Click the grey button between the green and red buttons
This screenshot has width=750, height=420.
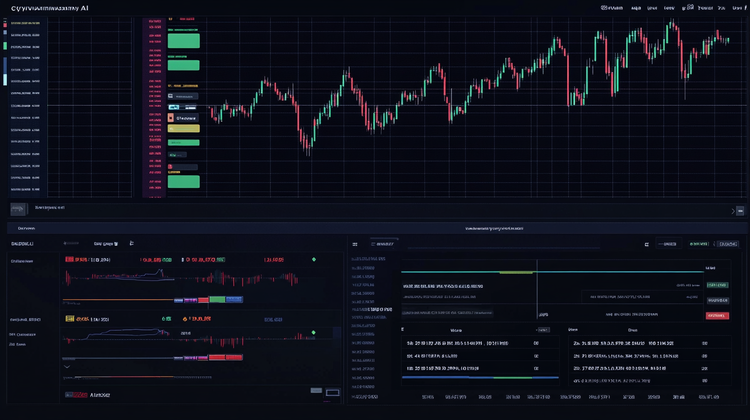717,300
